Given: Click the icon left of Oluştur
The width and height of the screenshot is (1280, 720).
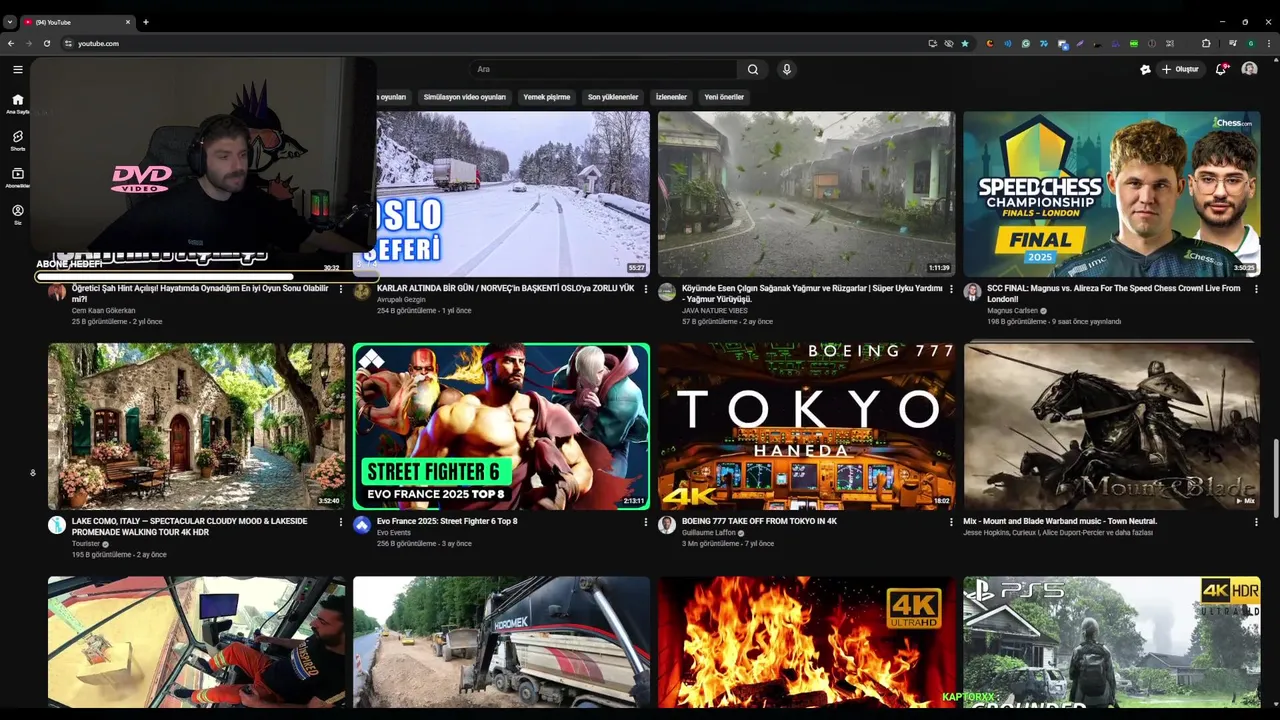Looking at the screenshot, I should (x=1145, y=69).
